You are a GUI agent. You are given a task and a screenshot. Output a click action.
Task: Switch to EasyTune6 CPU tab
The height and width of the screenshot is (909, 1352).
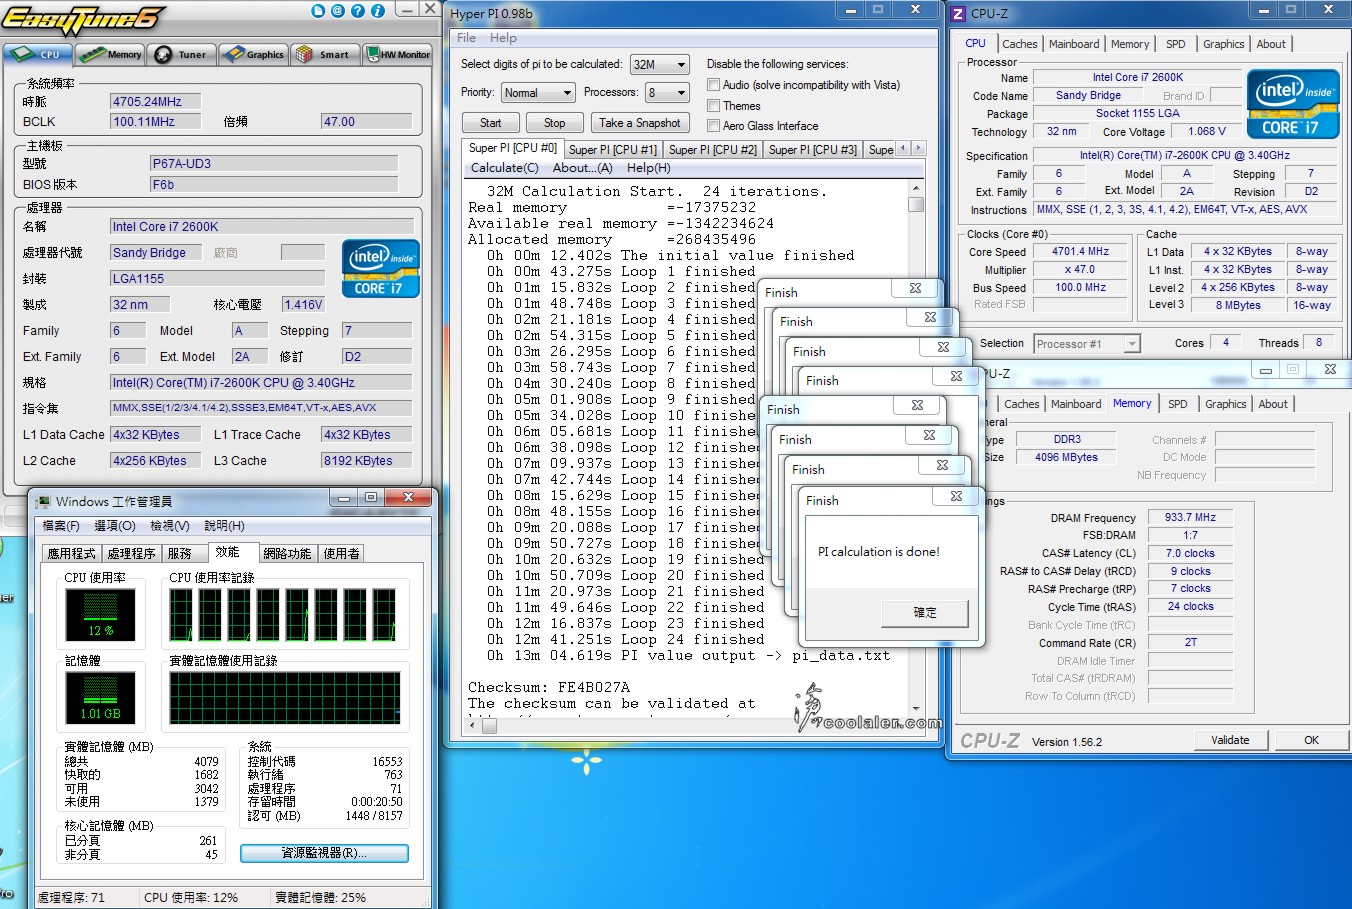point(39,54)
